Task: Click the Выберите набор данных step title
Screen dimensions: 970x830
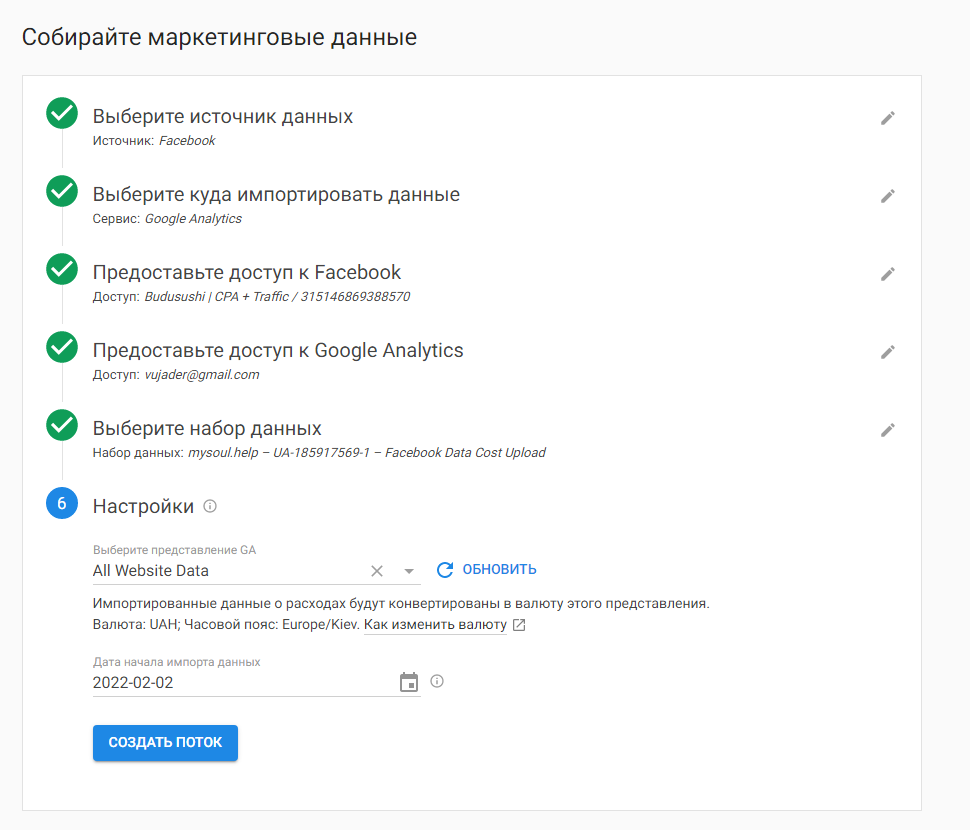Action: click(207, 429)
